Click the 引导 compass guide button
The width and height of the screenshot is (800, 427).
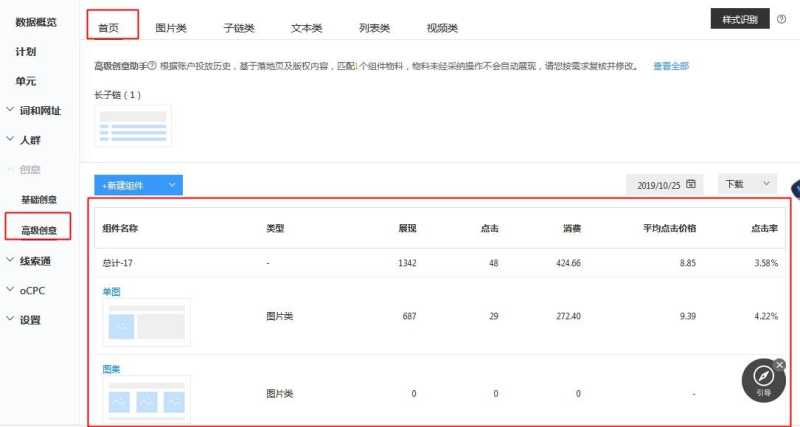coord(763,380)
